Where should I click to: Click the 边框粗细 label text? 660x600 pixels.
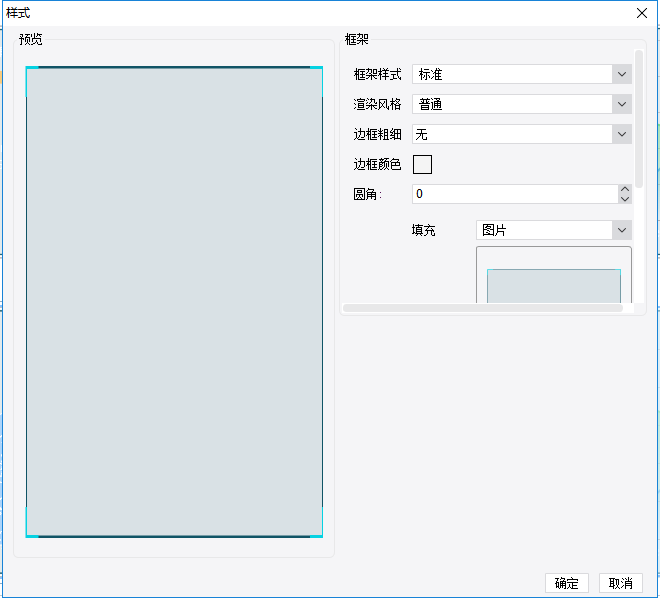[x=377, y=134]
